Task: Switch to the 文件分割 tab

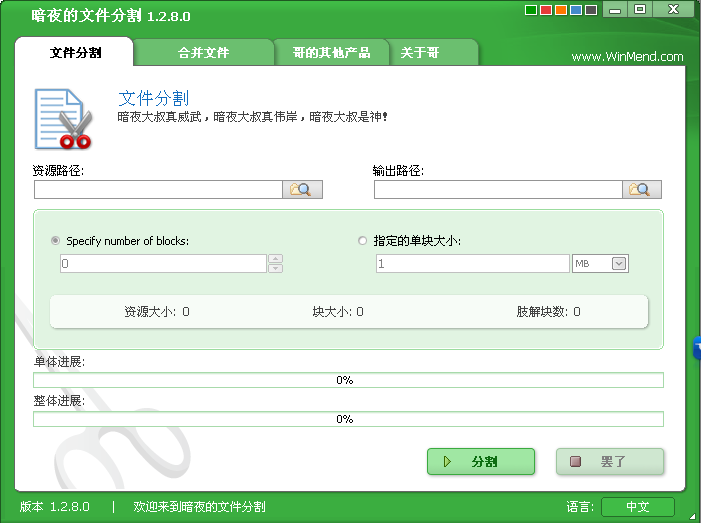Action: click(x=74, y=52)
